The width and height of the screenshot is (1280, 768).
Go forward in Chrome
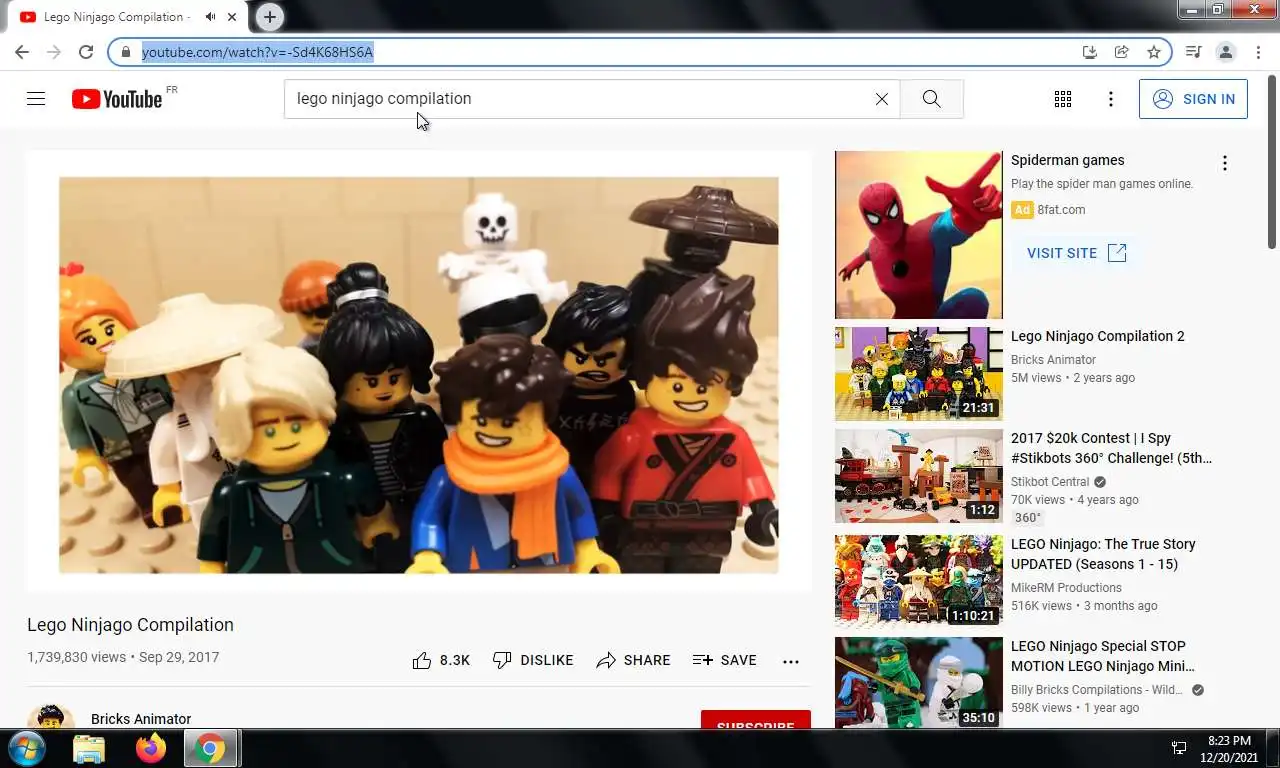54,52
